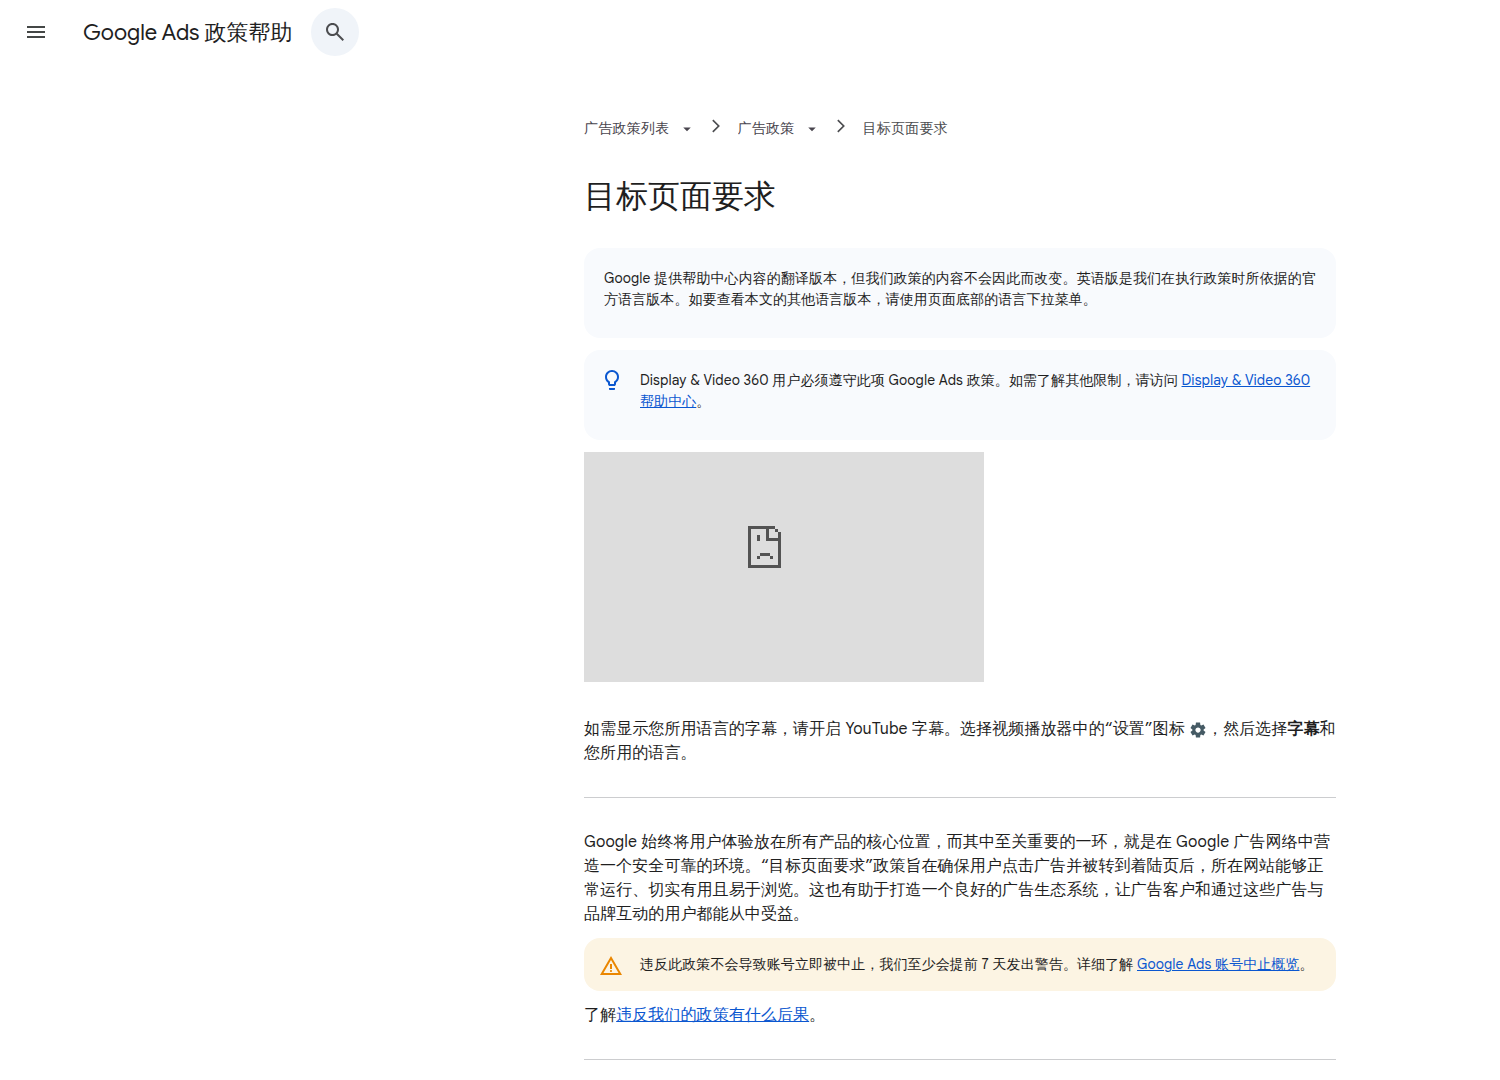Click the sad-page error icon in video
The height and width of the screenshot is (1080, 1500).
(x=764, y=547)
